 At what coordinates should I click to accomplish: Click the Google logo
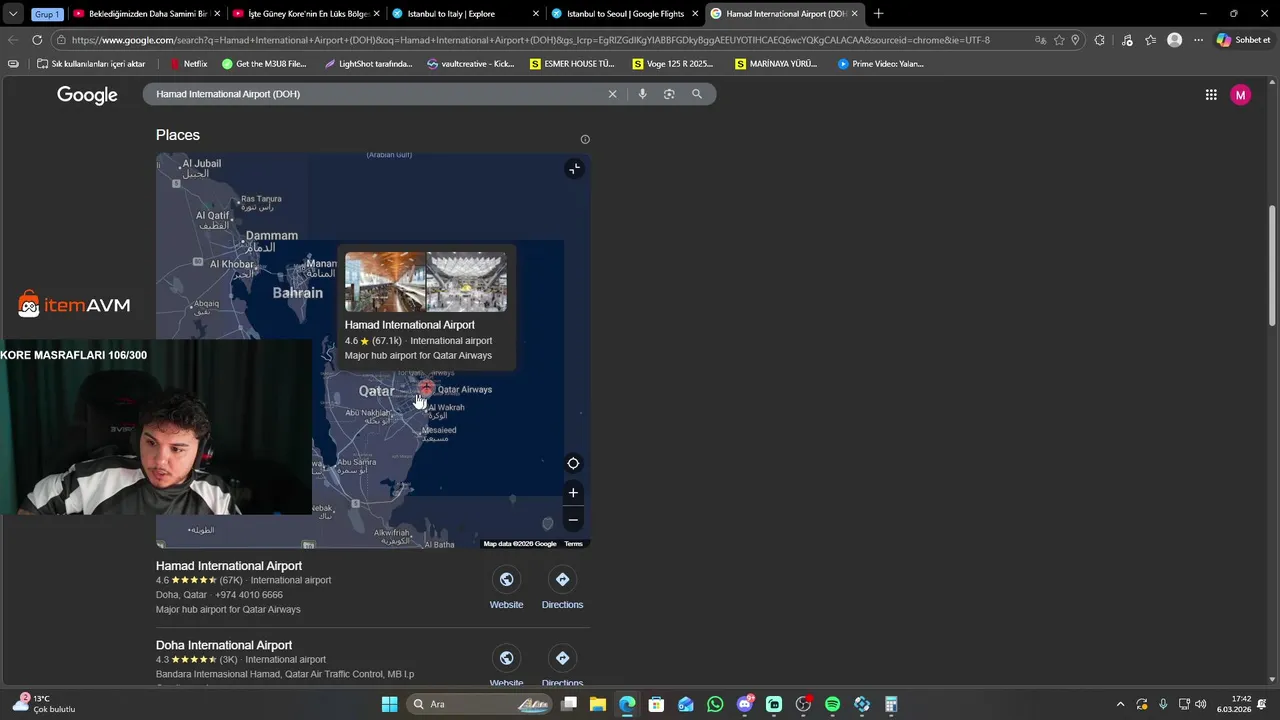click(x=87, y=95)
